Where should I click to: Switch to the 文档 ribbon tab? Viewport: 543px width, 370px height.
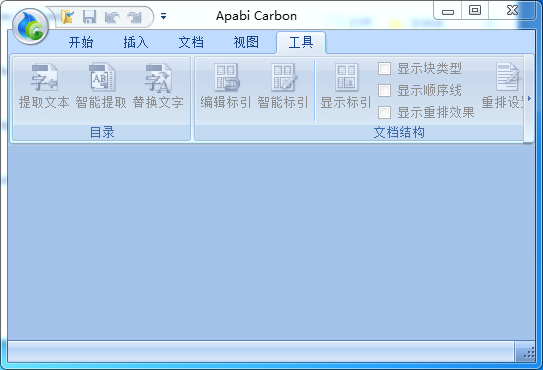pyautogui.click(x=191, y=42)
